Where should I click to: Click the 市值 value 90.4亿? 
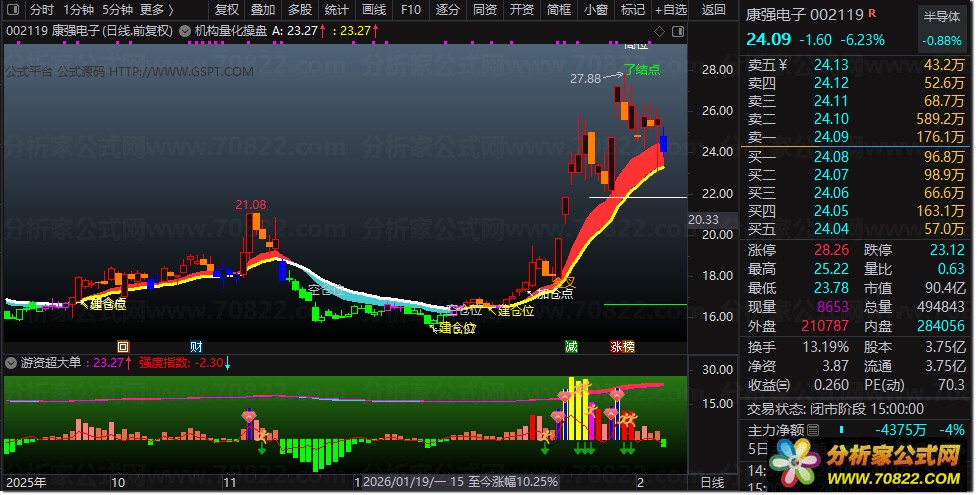(x=945, y=288)
